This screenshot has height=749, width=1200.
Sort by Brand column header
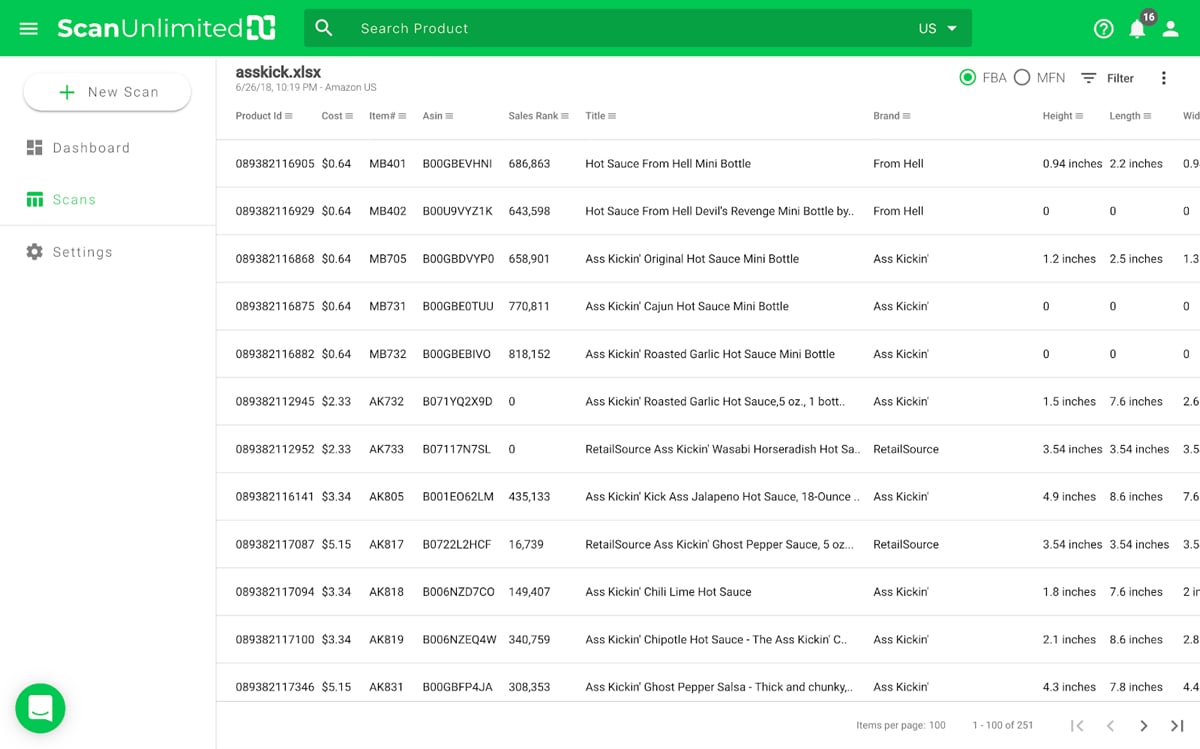pos(886,116)
